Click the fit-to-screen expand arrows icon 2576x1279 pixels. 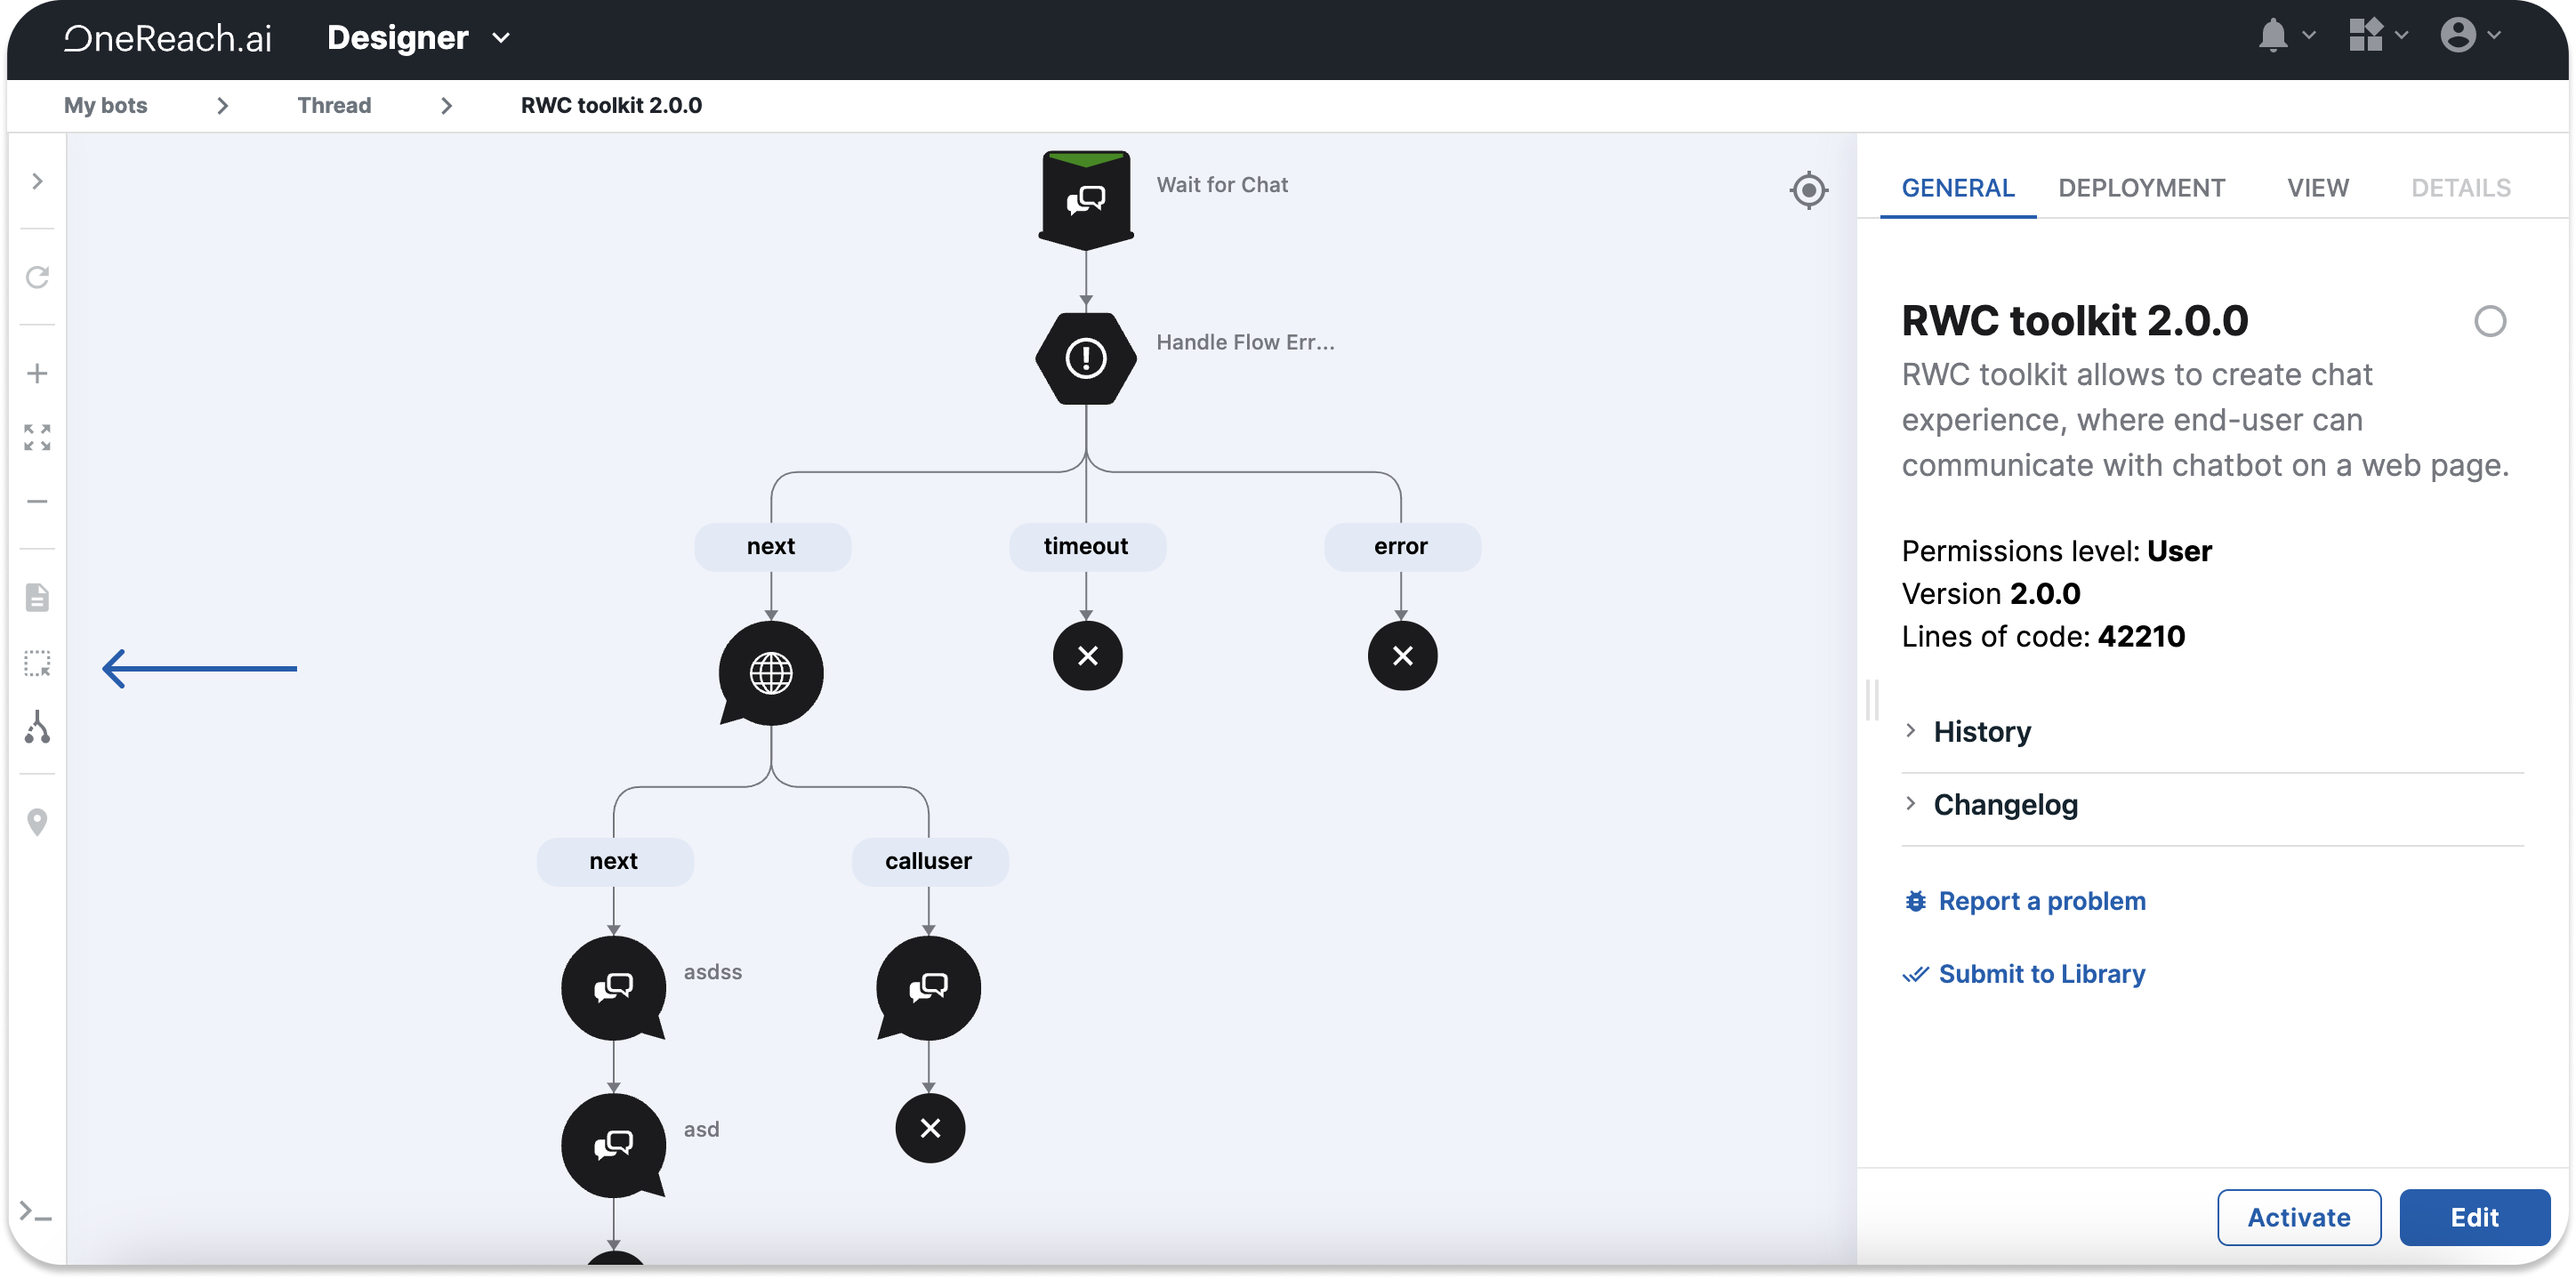coord(37,437)
